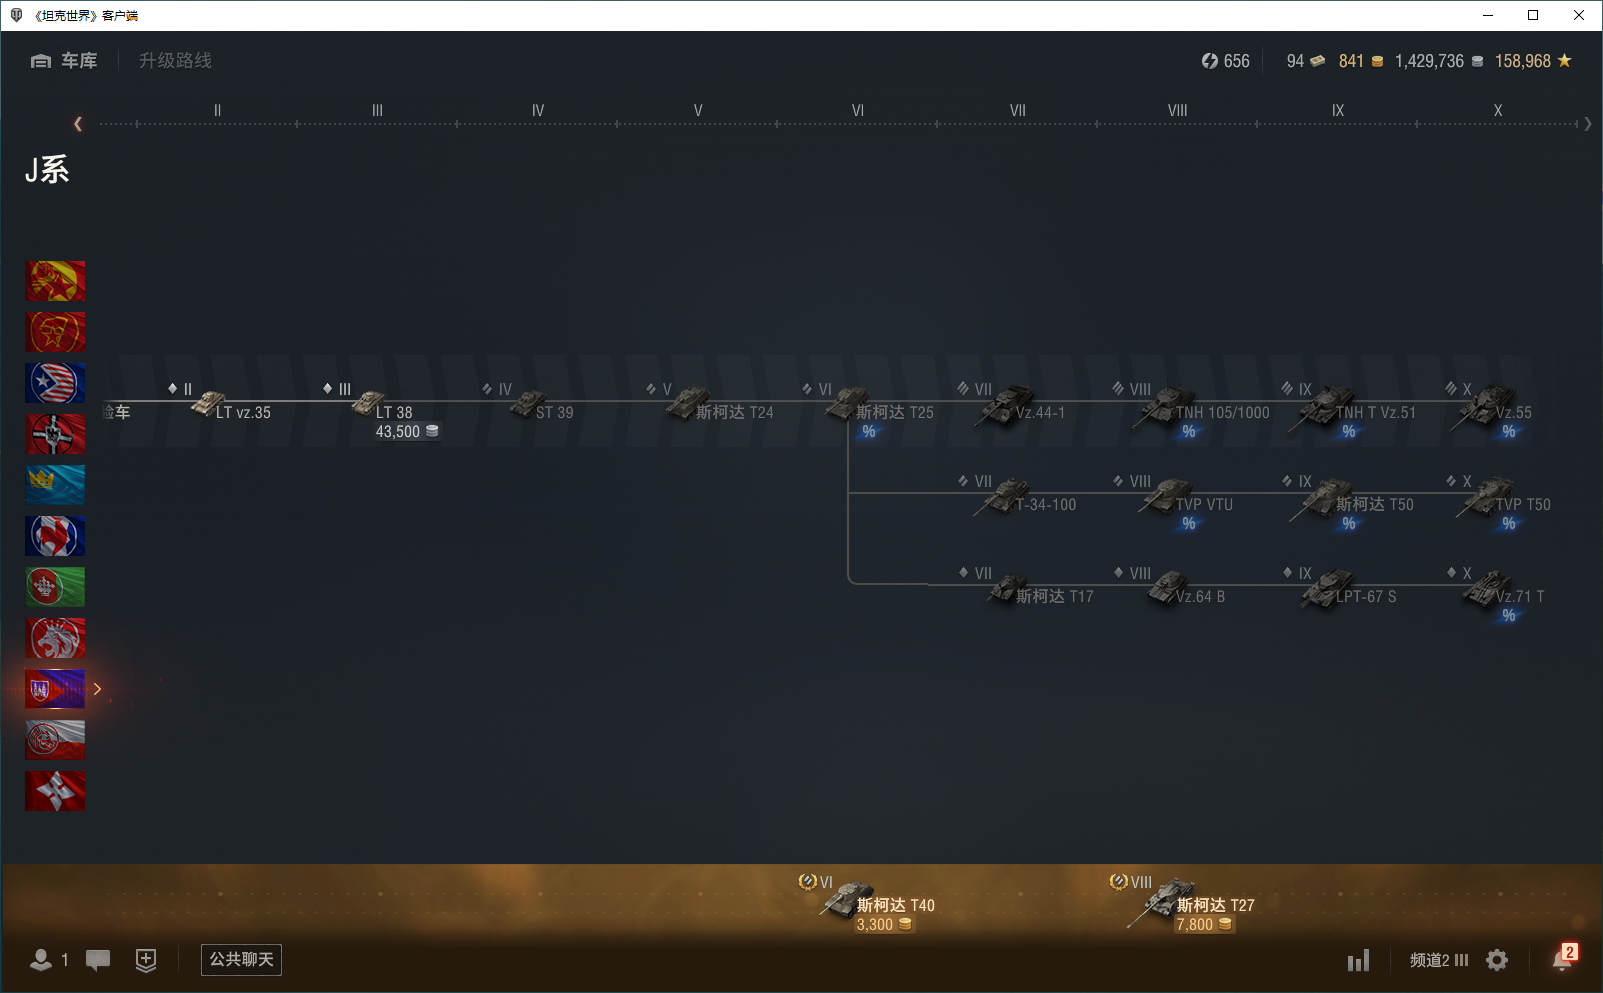Image resolution: width=1603 pixels, height=993 pixels.
Task: Select the Japan nation flag
Action: click(x=55, y=791)
